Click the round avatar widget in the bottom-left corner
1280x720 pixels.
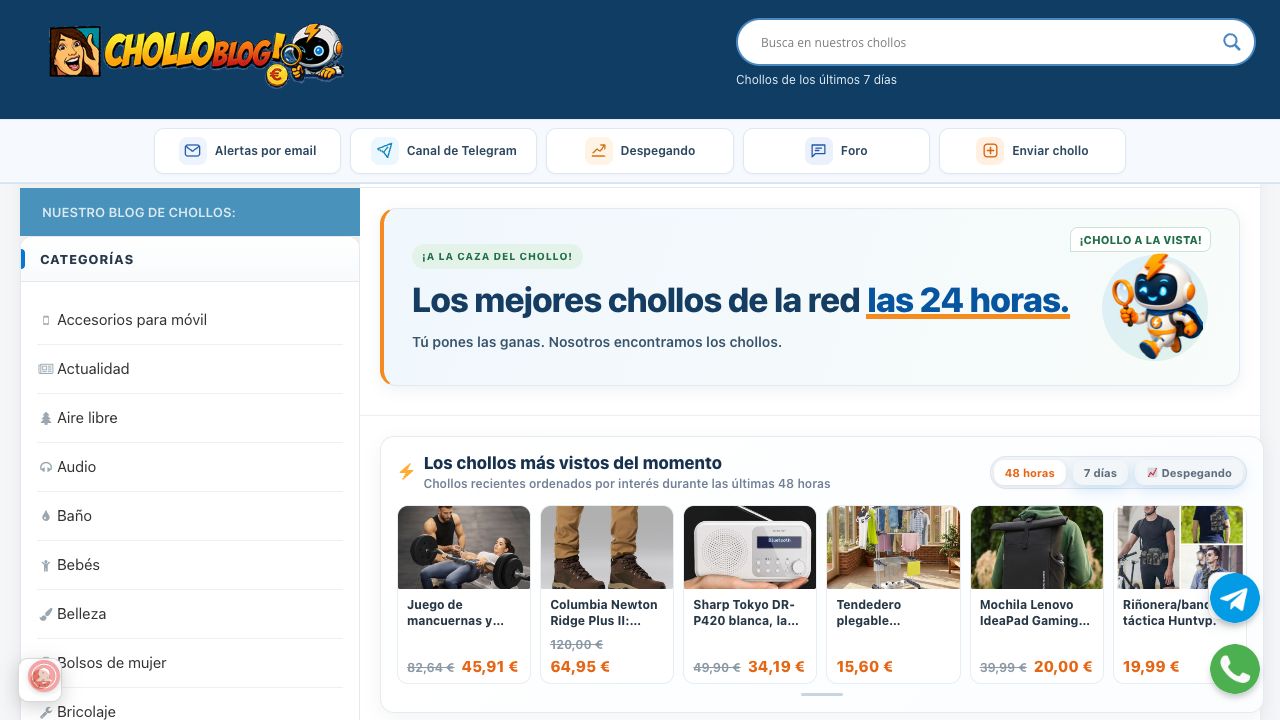click(43, 677)
